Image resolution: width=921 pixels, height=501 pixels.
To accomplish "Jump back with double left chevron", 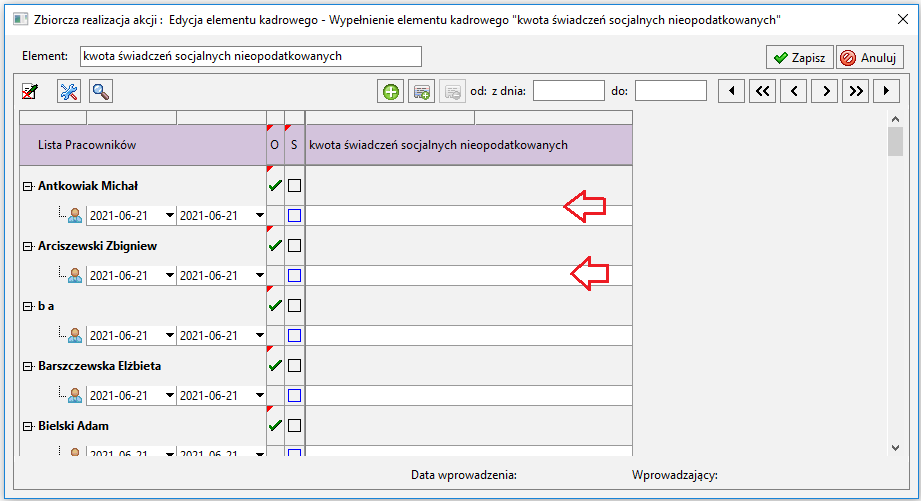I will [x=762, y=91].
